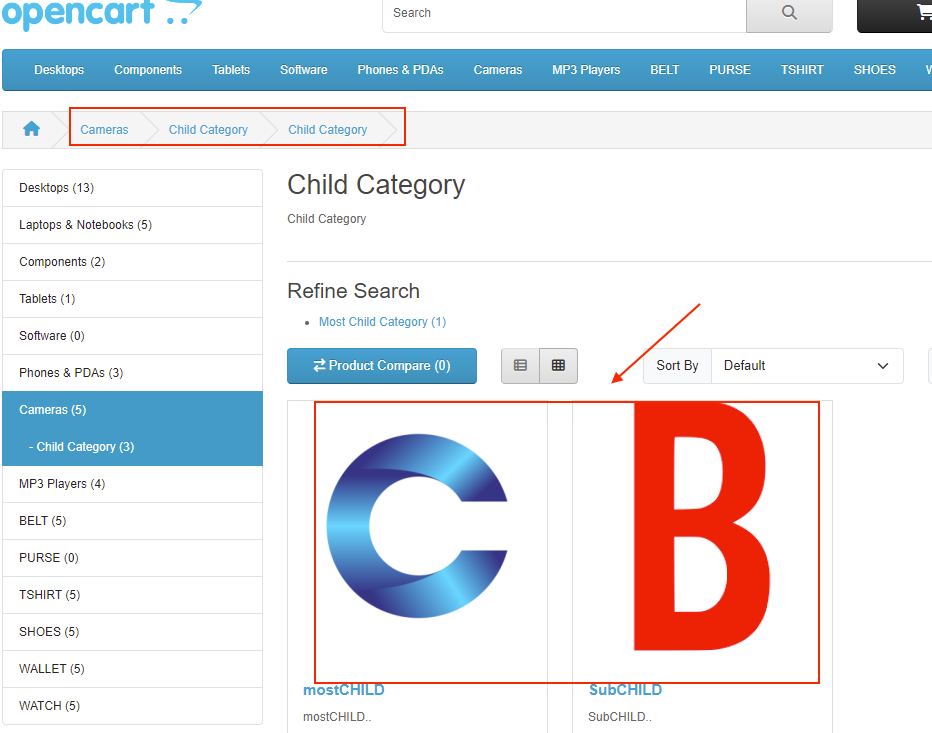Viewport: 932px width, 733px height.
Task: Open Laptops & Notebooks (5) in sidebar
Action: (x=85, y=225)
